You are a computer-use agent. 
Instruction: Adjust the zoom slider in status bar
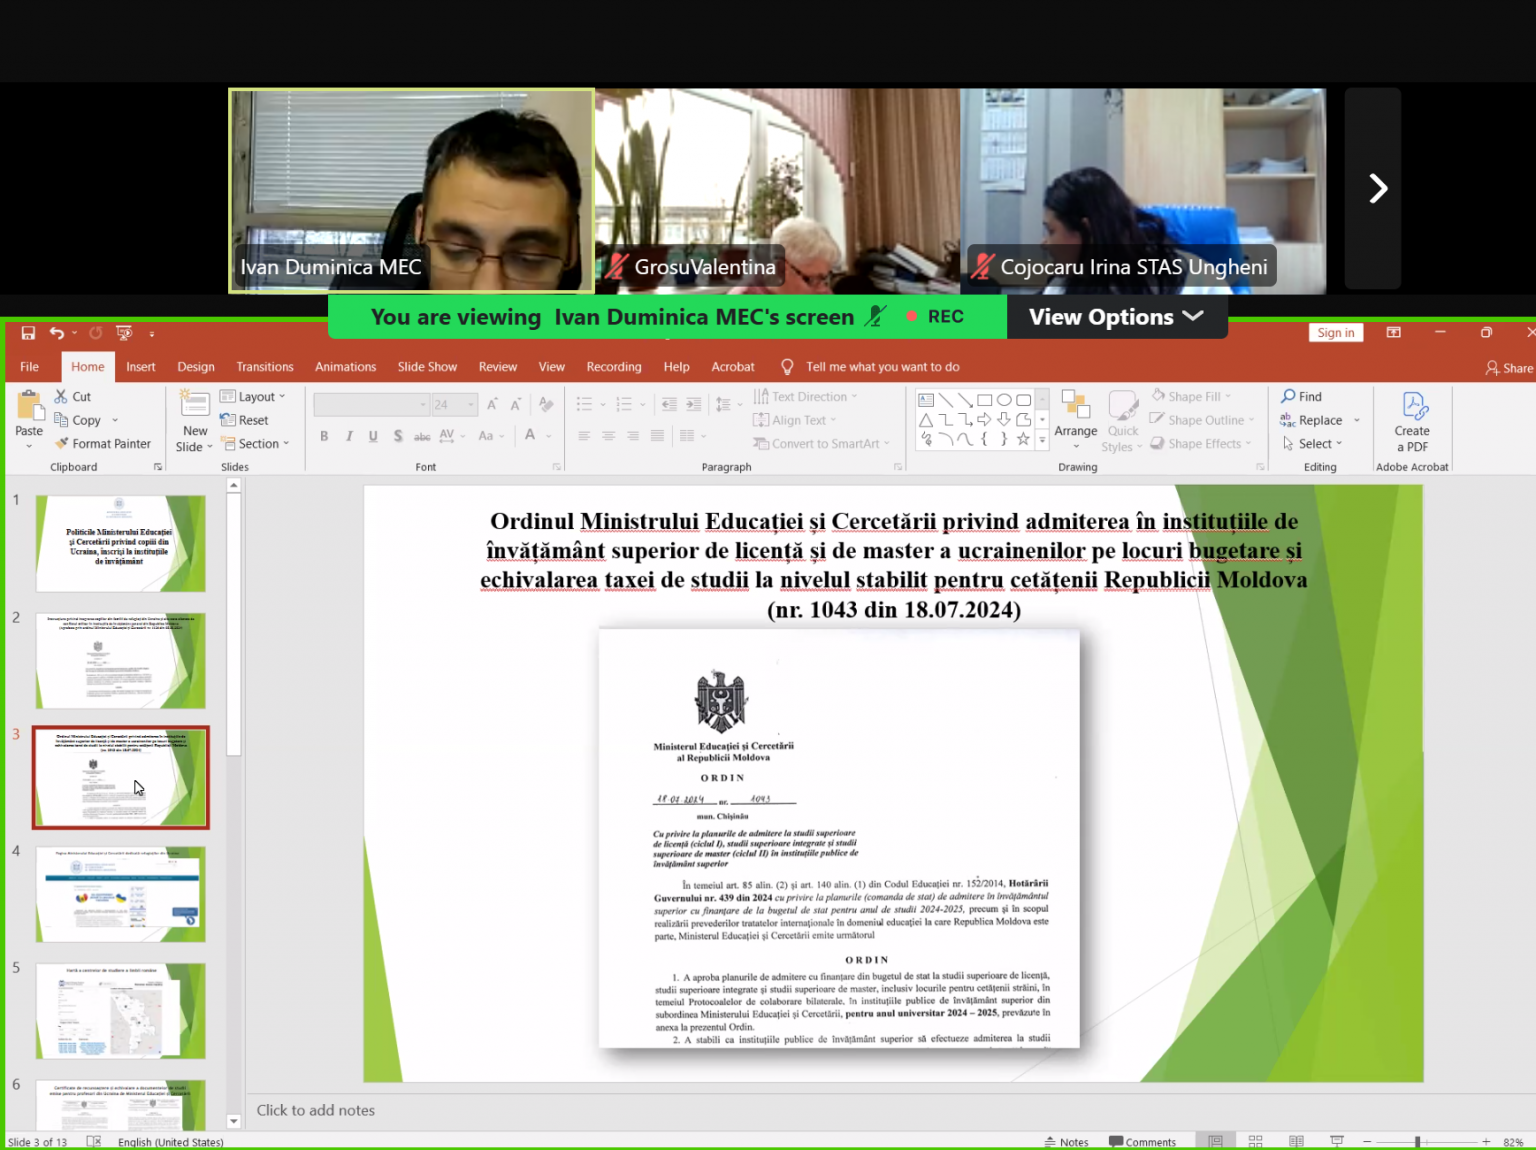click(x=1417, y=1142)
